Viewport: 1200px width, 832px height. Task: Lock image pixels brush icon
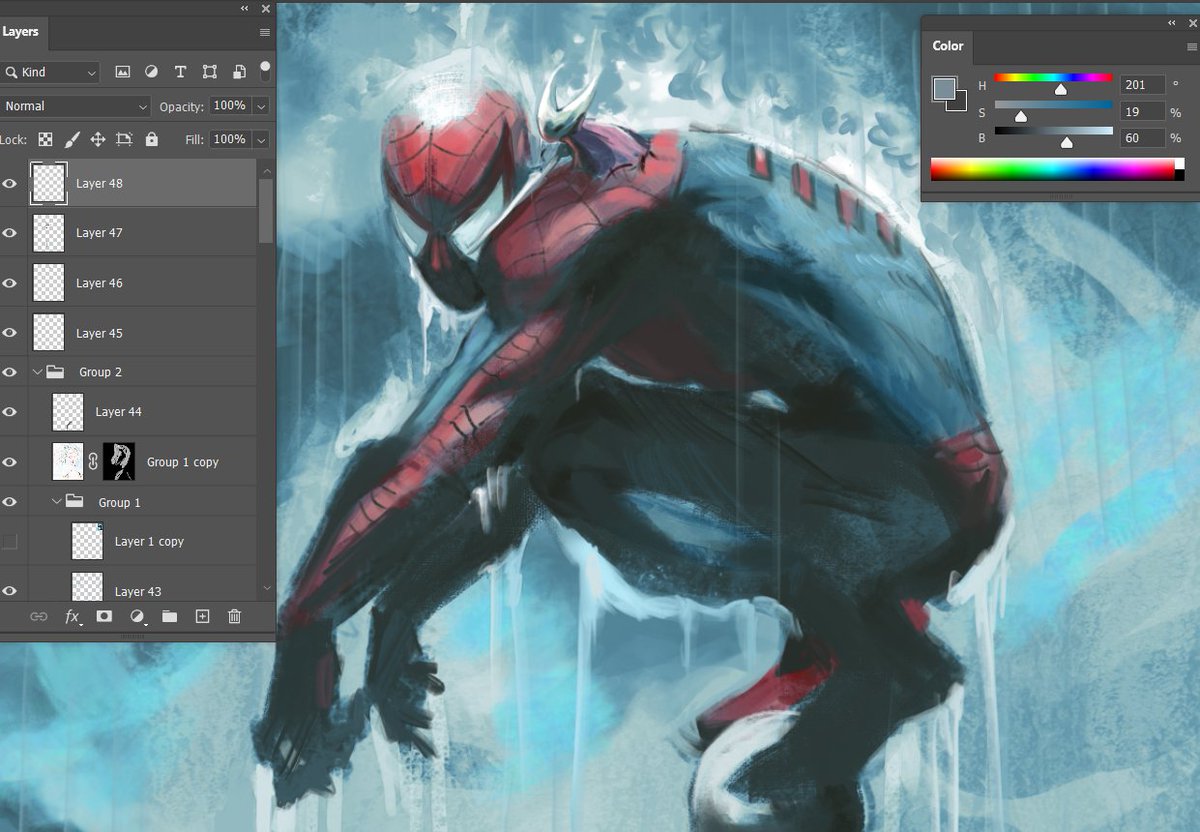tap(72, 139)
